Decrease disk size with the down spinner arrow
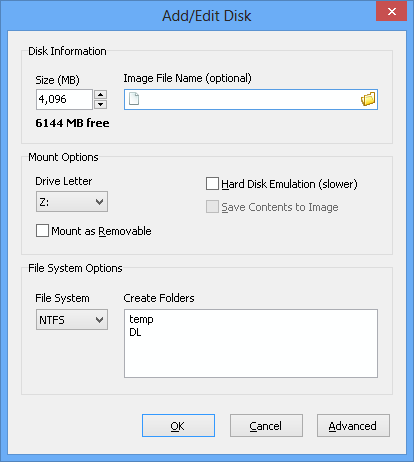414x462 pixels. pos(100,104)
